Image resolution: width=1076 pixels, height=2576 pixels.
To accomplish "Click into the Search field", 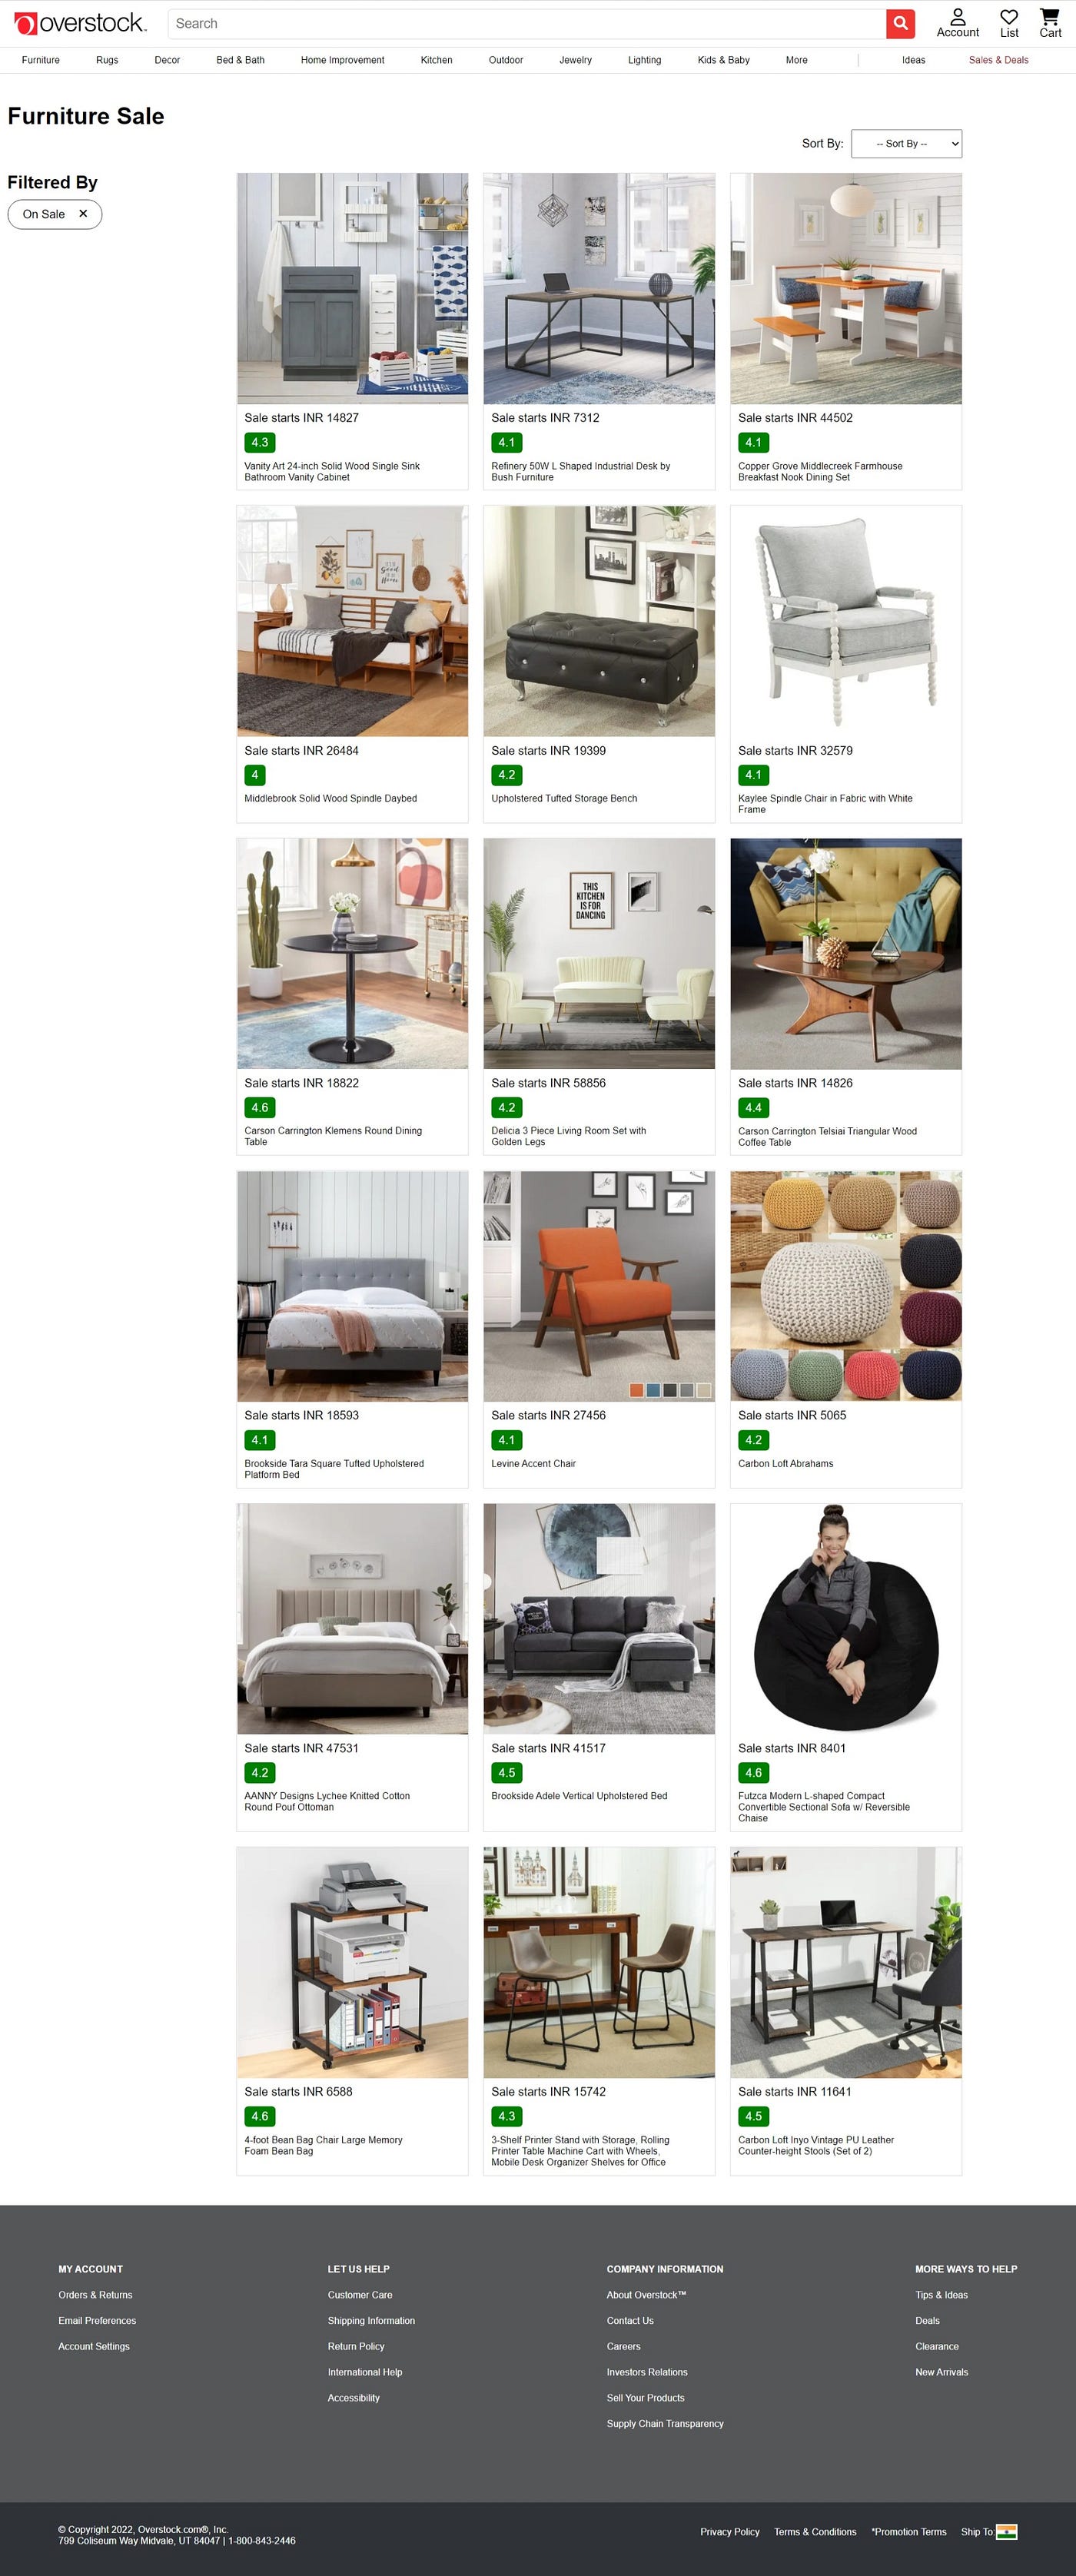I will 527,24.
